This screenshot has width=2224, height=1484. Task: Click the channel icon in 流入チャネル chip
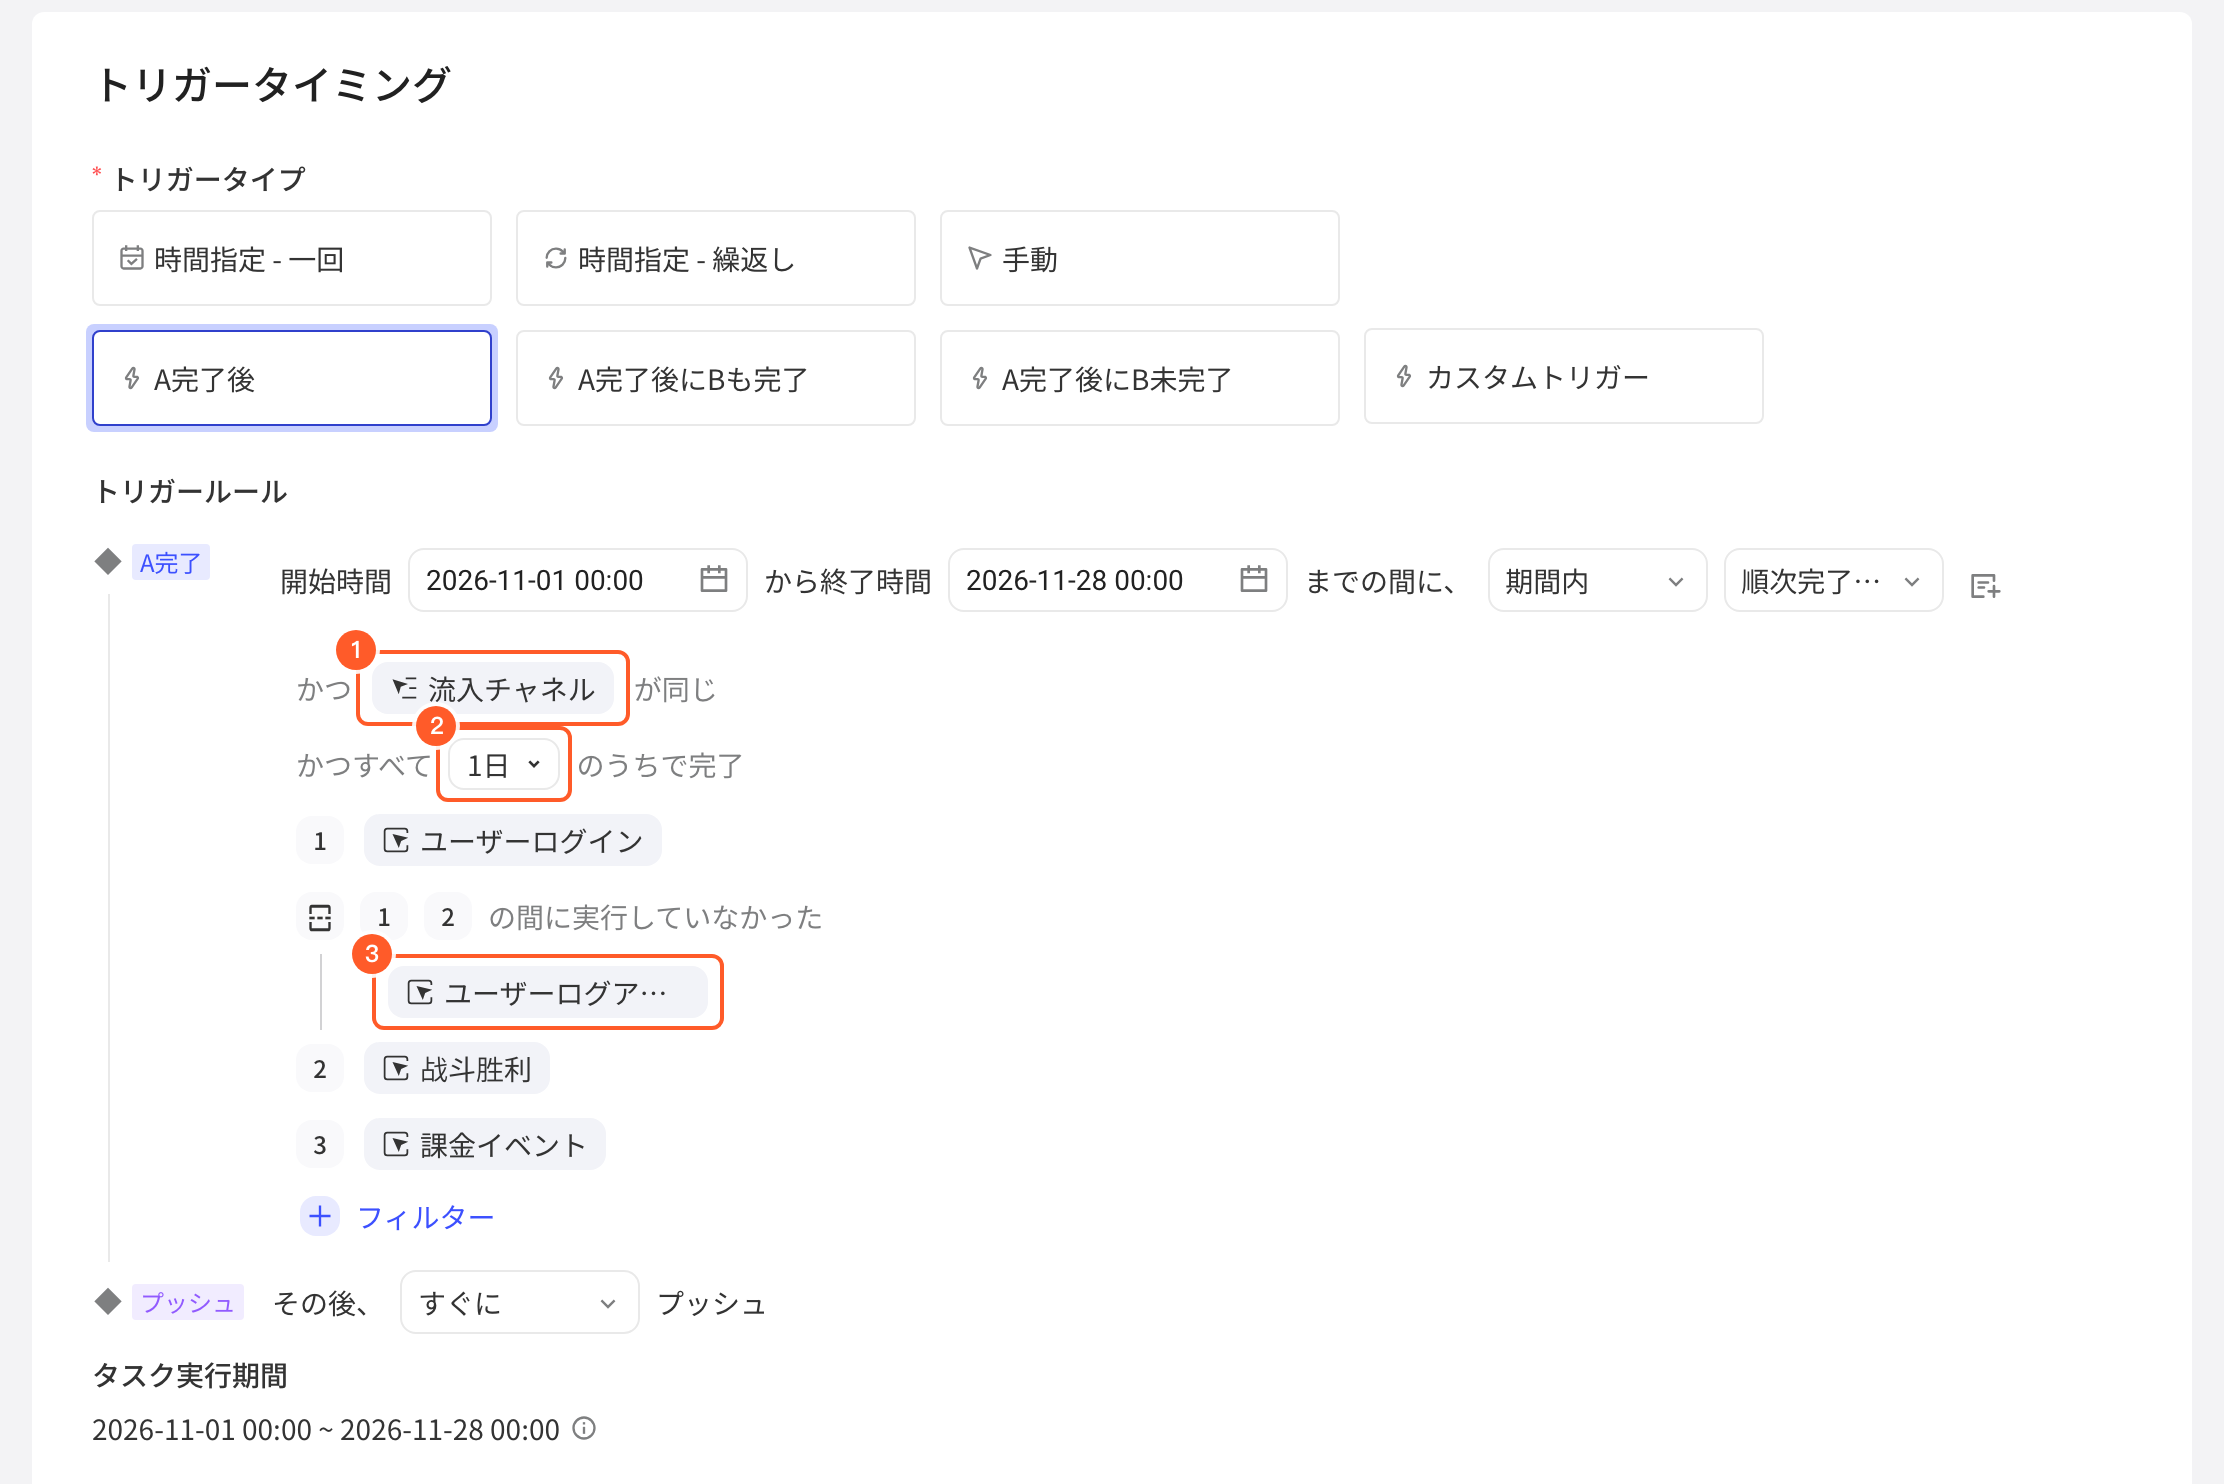click(404, 688)
